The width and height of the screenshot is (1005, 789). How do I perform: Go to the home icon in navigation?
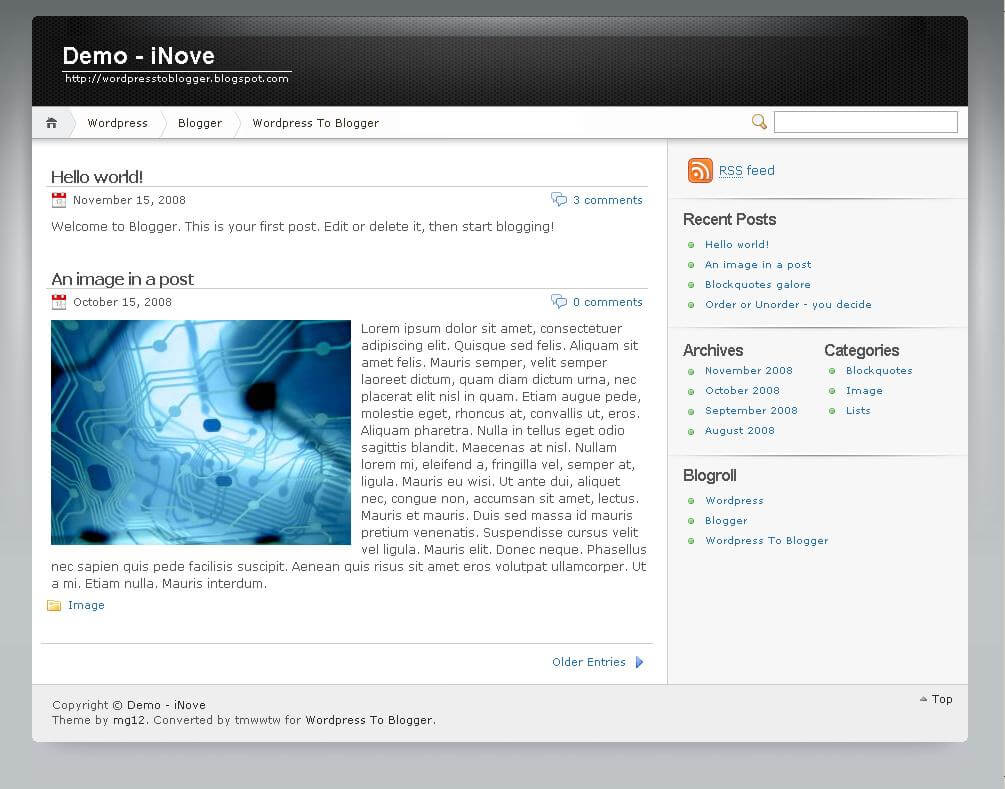coord(51,122)
